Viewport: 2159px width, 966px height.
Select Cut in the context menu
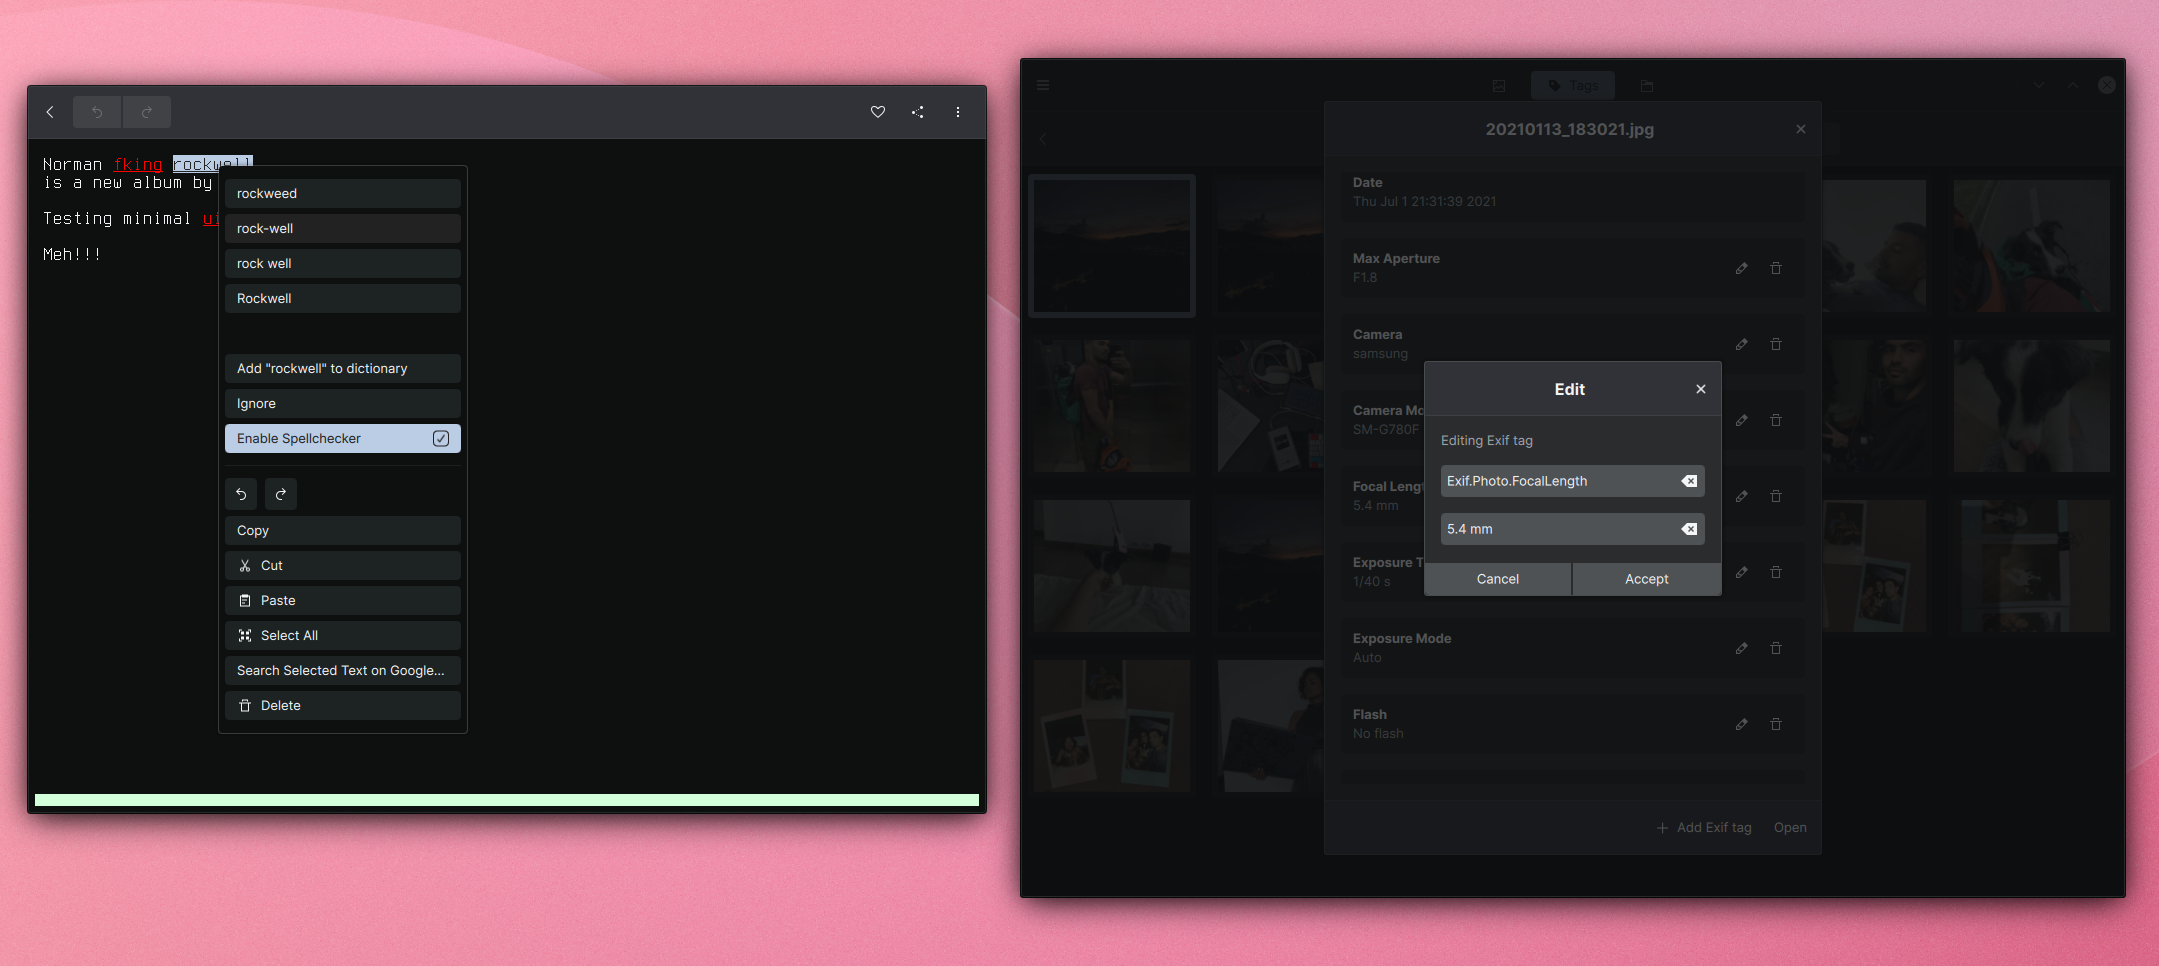coord(343,566)
